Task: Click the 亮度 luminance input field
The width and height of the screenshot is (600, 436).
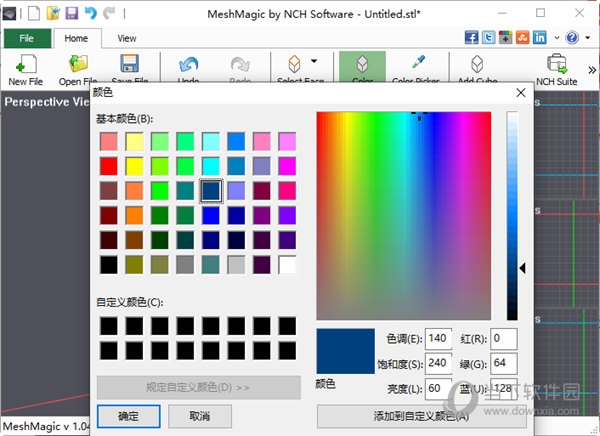Action: [x=438, y=389]
